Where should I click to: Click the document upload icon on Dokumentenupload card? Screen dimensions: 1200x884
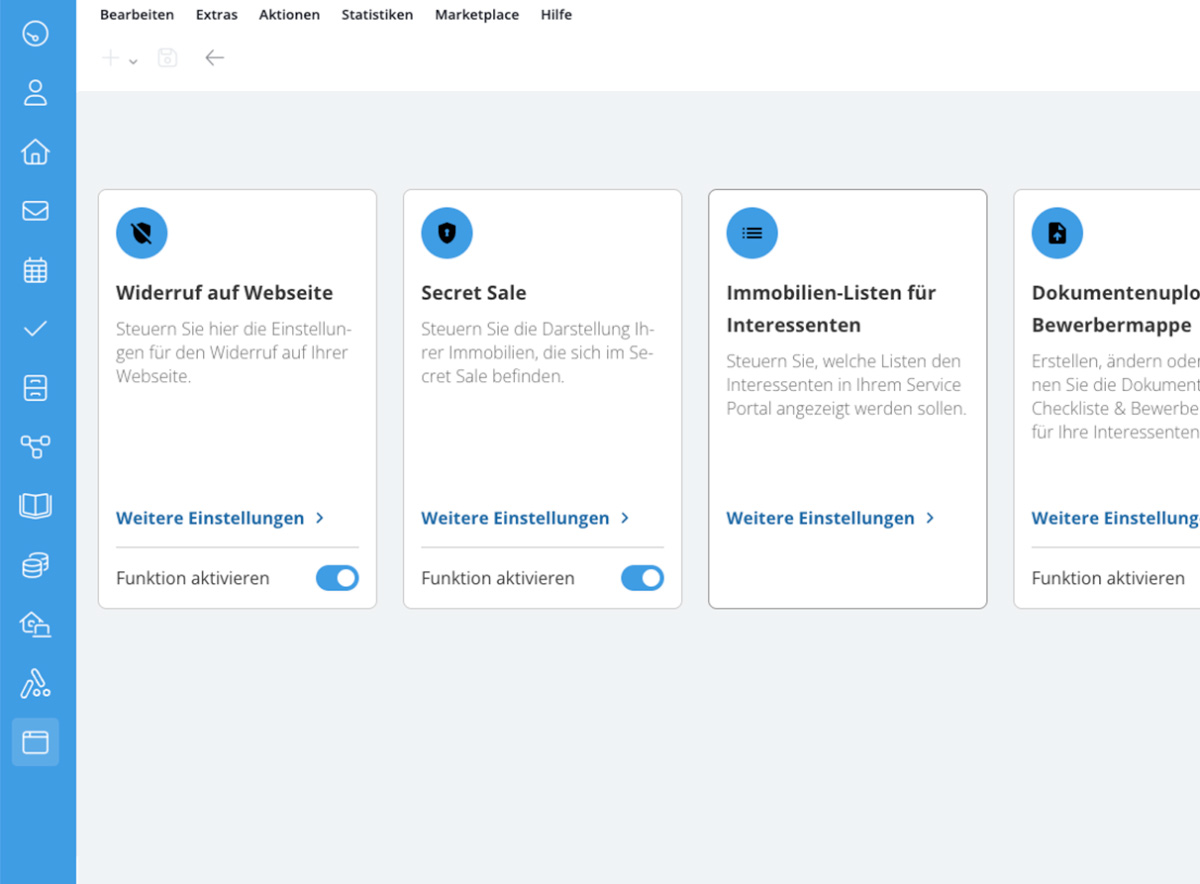tap(1057, 233)
